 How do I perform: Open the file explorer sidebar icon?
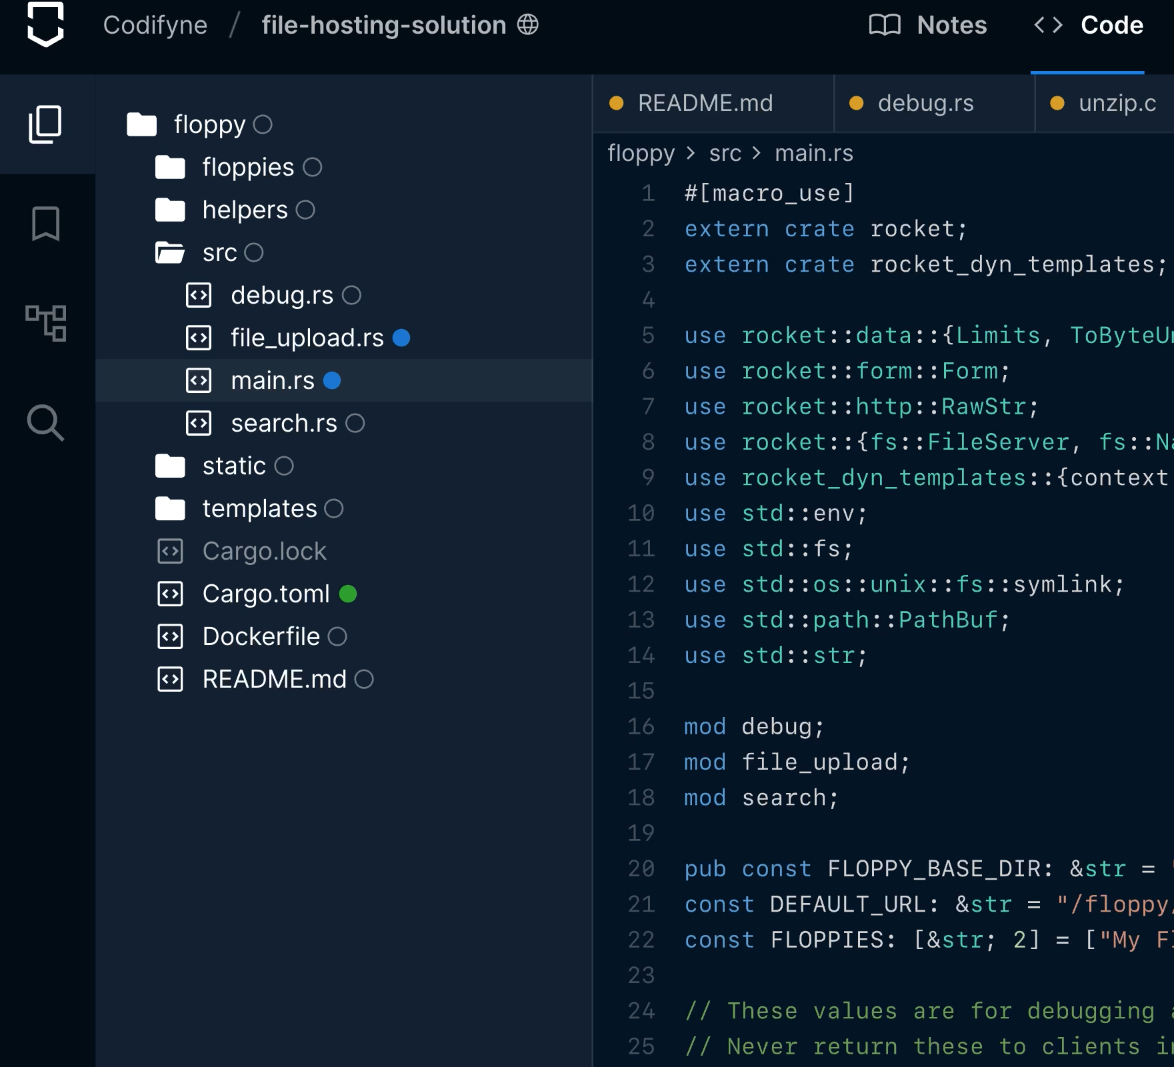point(45,125)
